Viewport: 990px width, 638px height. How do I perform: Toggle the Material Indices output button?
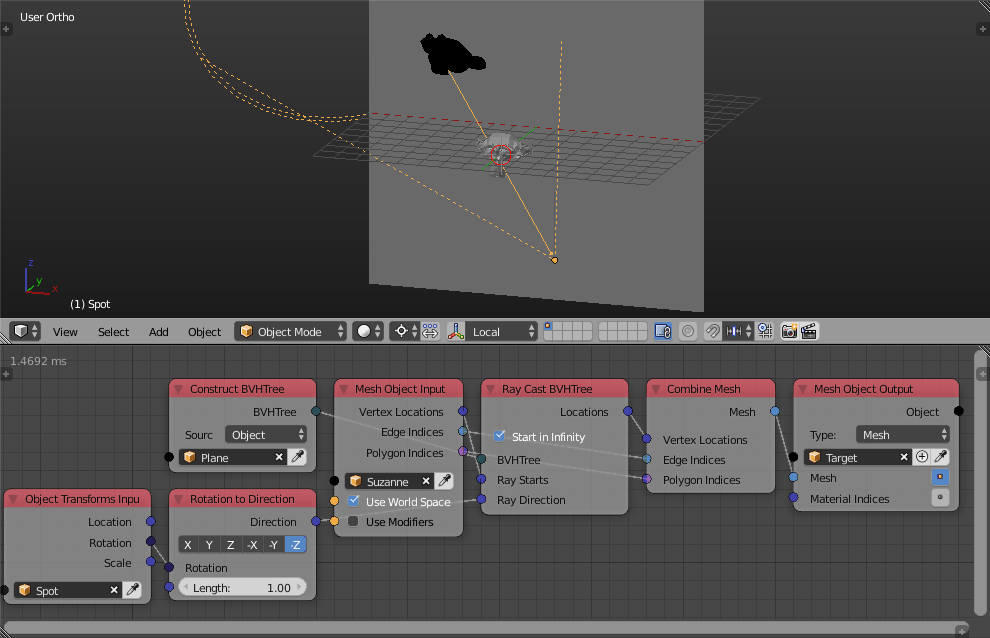[940, 498]
